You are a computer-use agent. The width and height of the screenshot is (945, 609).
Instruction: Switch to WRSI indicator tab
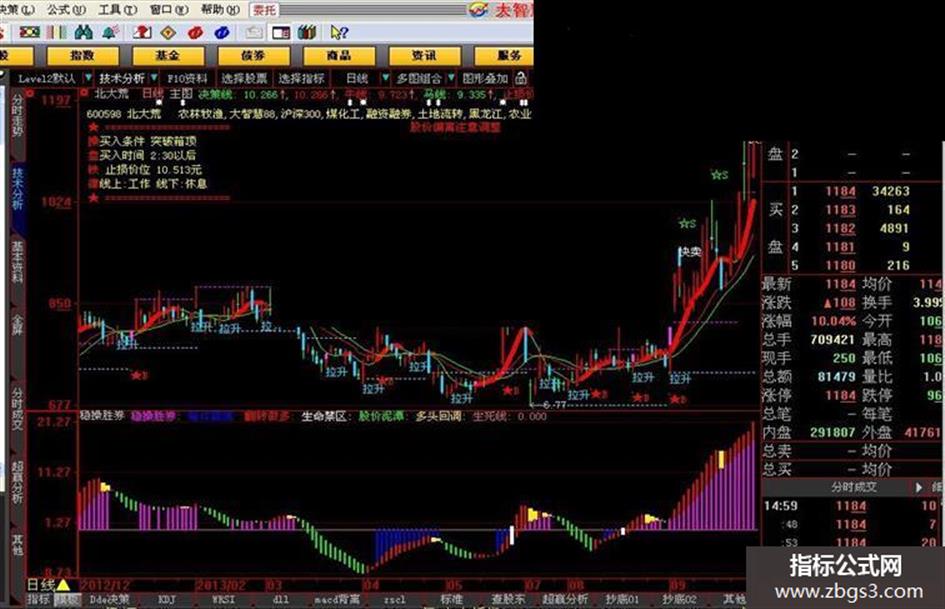pyautogui.click(x=223, y=599)
